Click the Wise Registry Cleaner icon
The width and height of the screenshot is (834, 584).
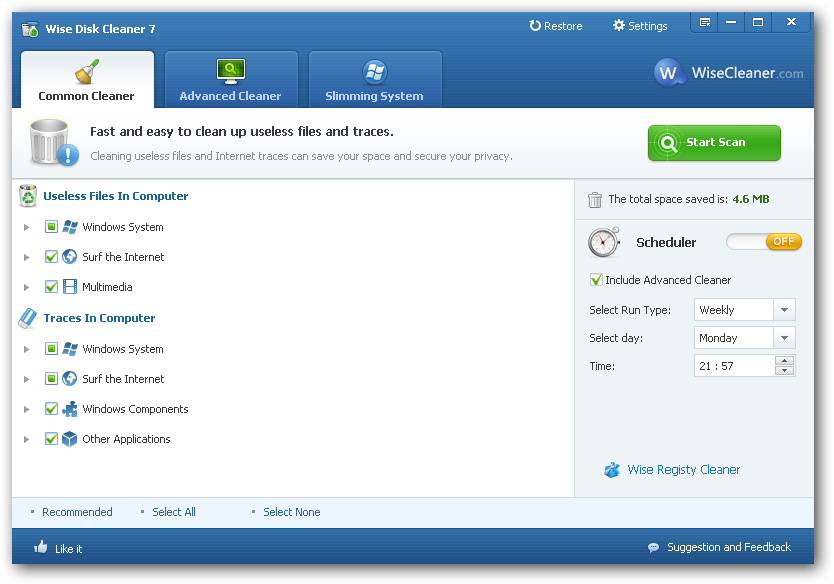click(x=612, y=470)
